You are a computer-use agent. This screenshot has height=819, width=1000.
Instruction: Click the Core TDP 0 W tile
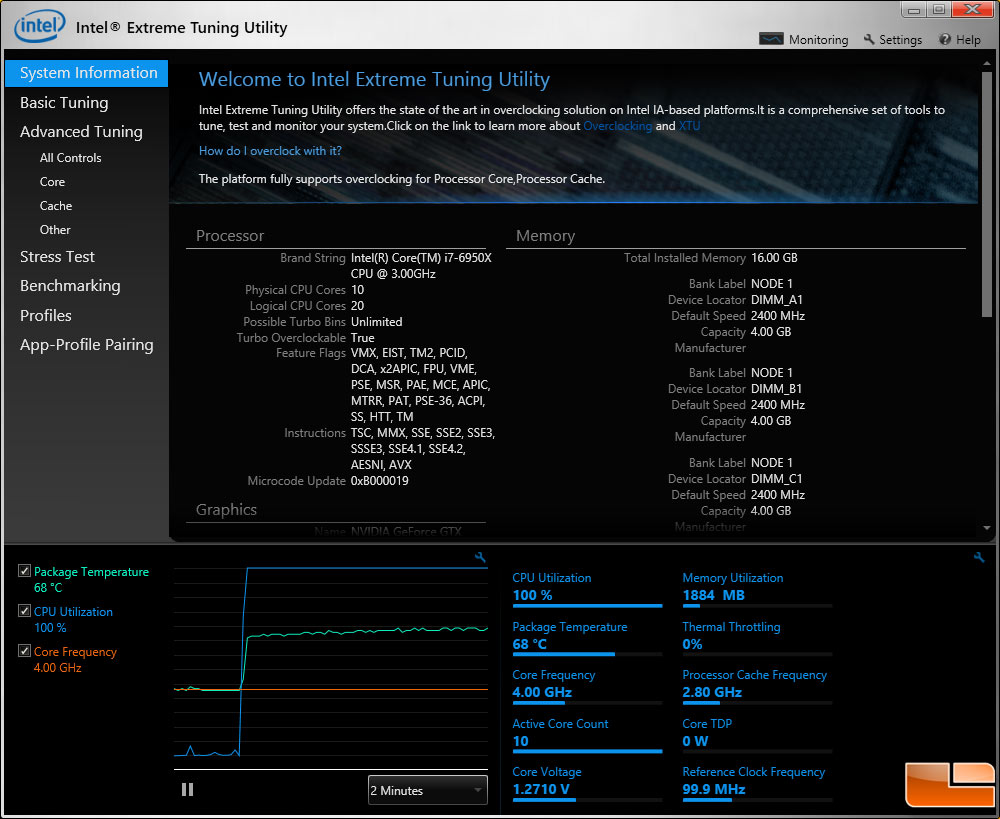(x=757, y=735)
